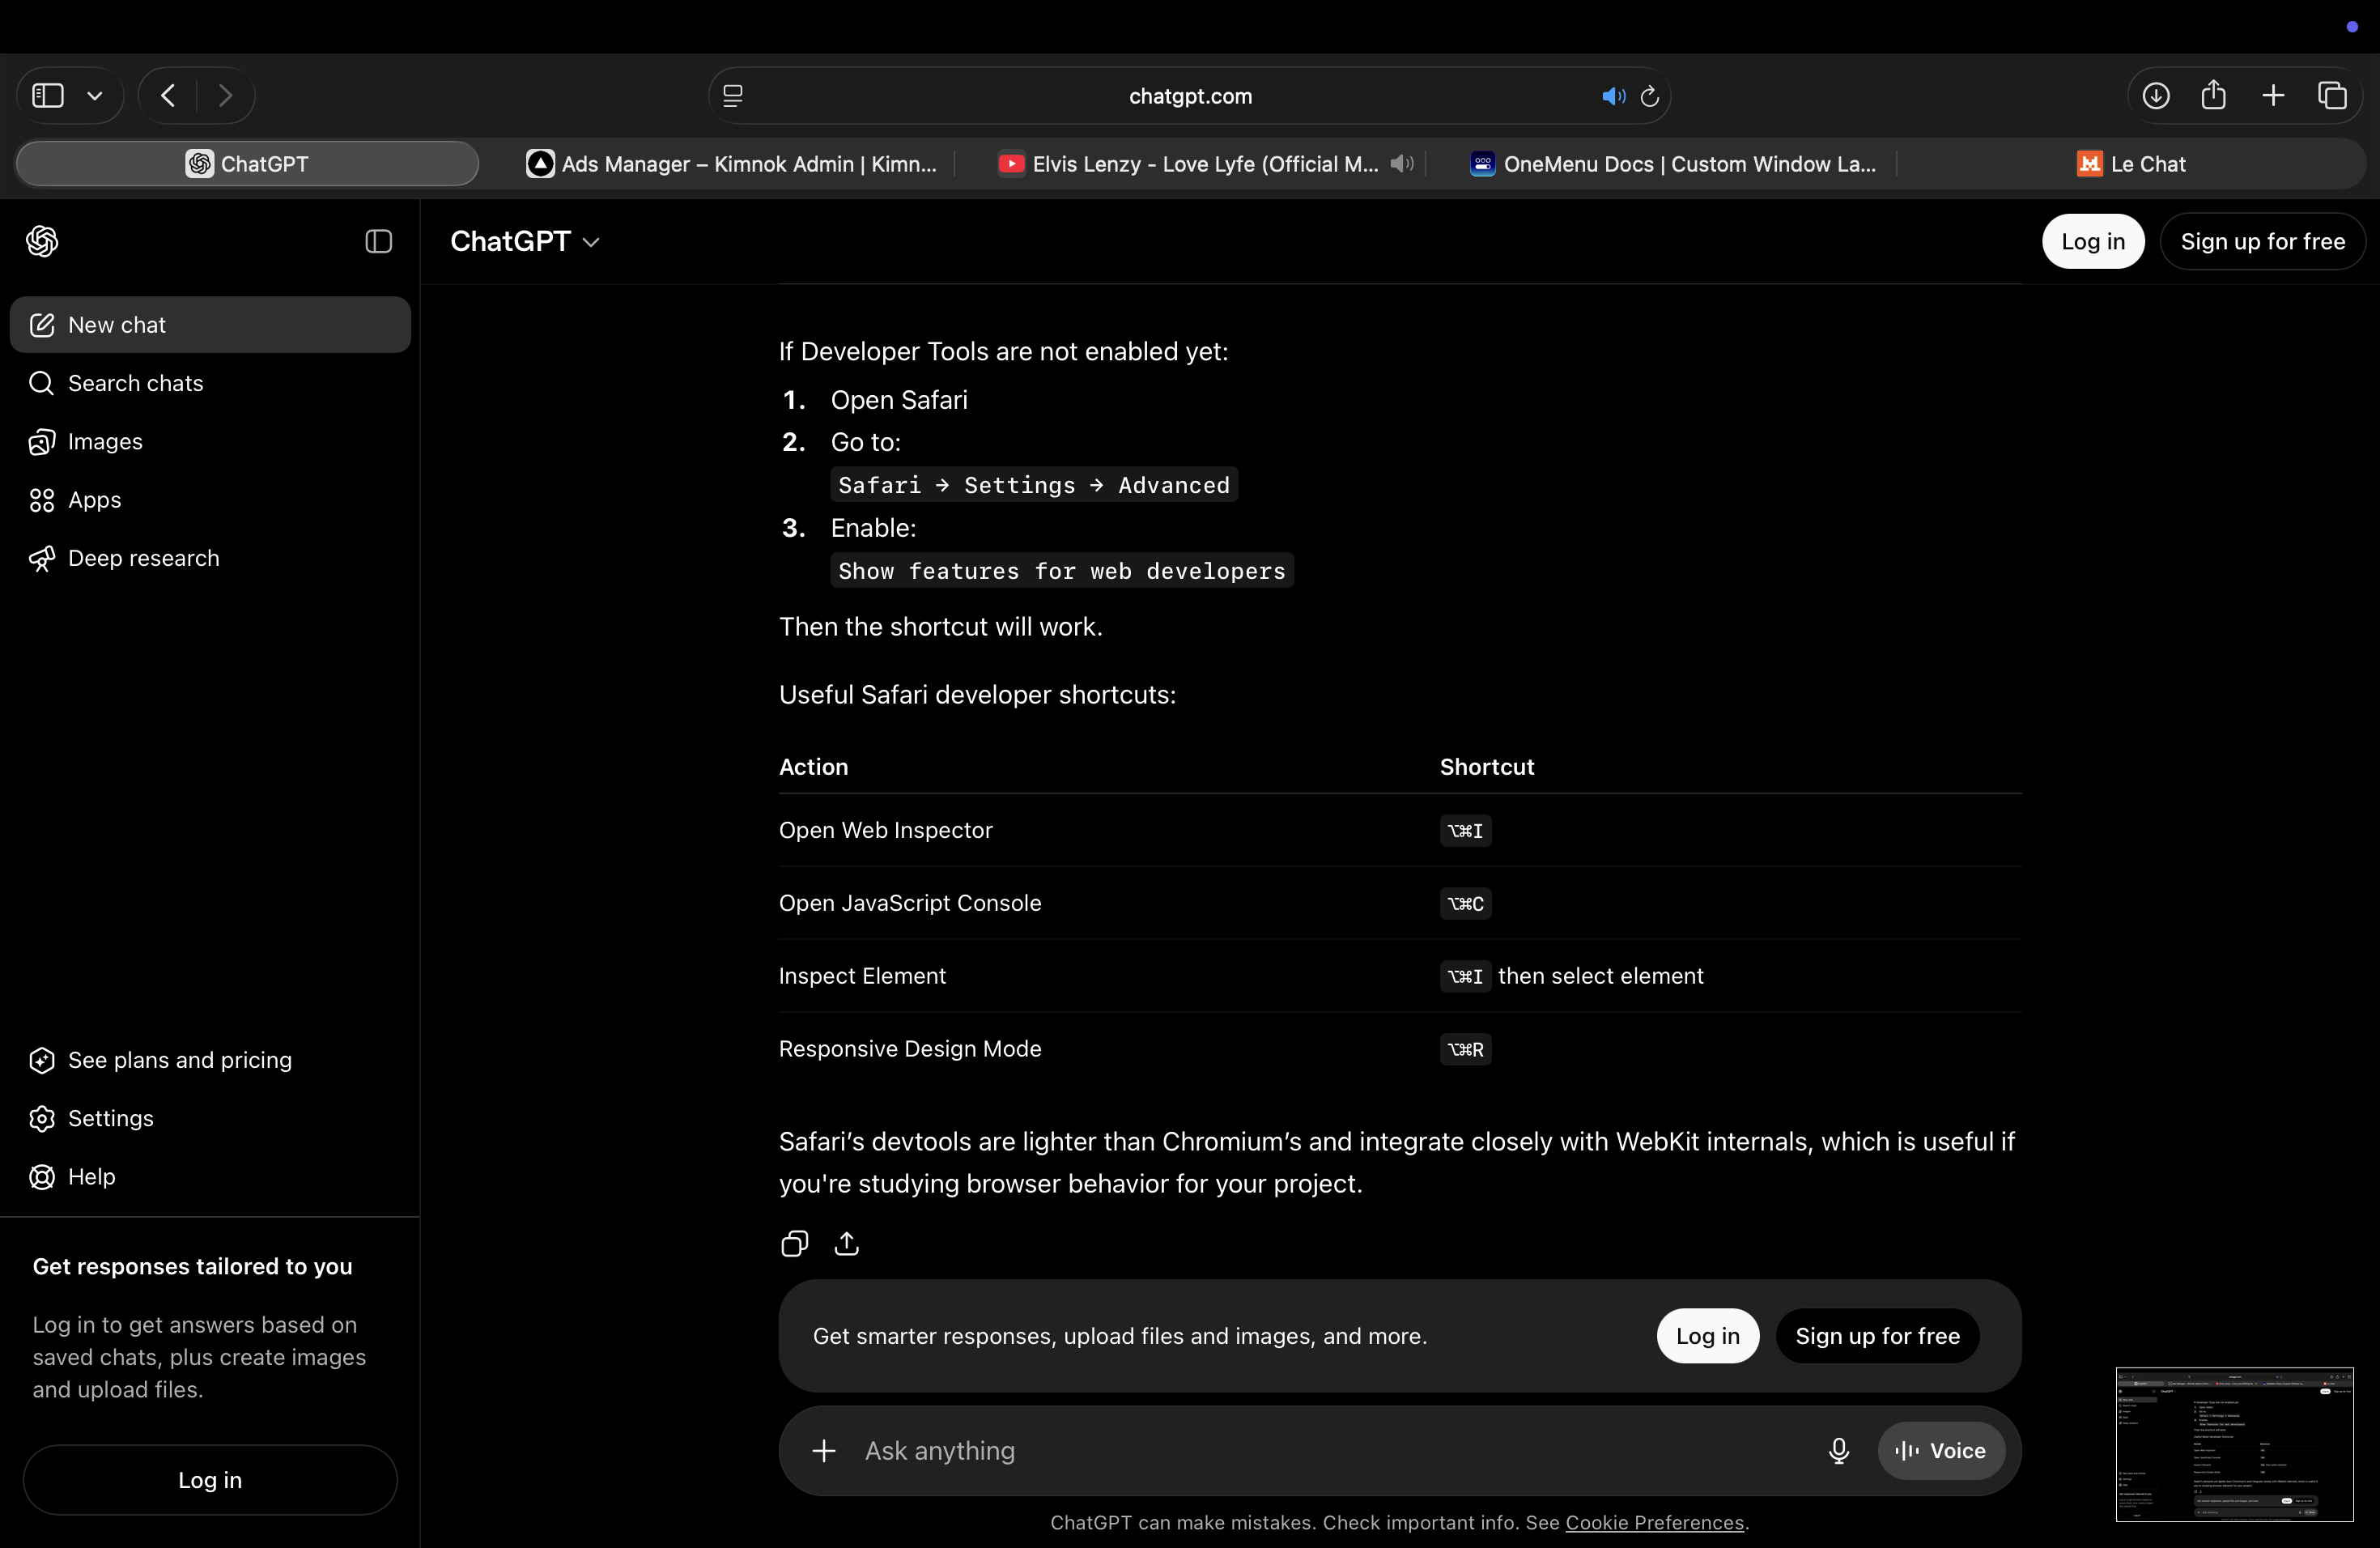Click the 'Safari → Settings → Advanced' code text

[x=1034, y=485]
